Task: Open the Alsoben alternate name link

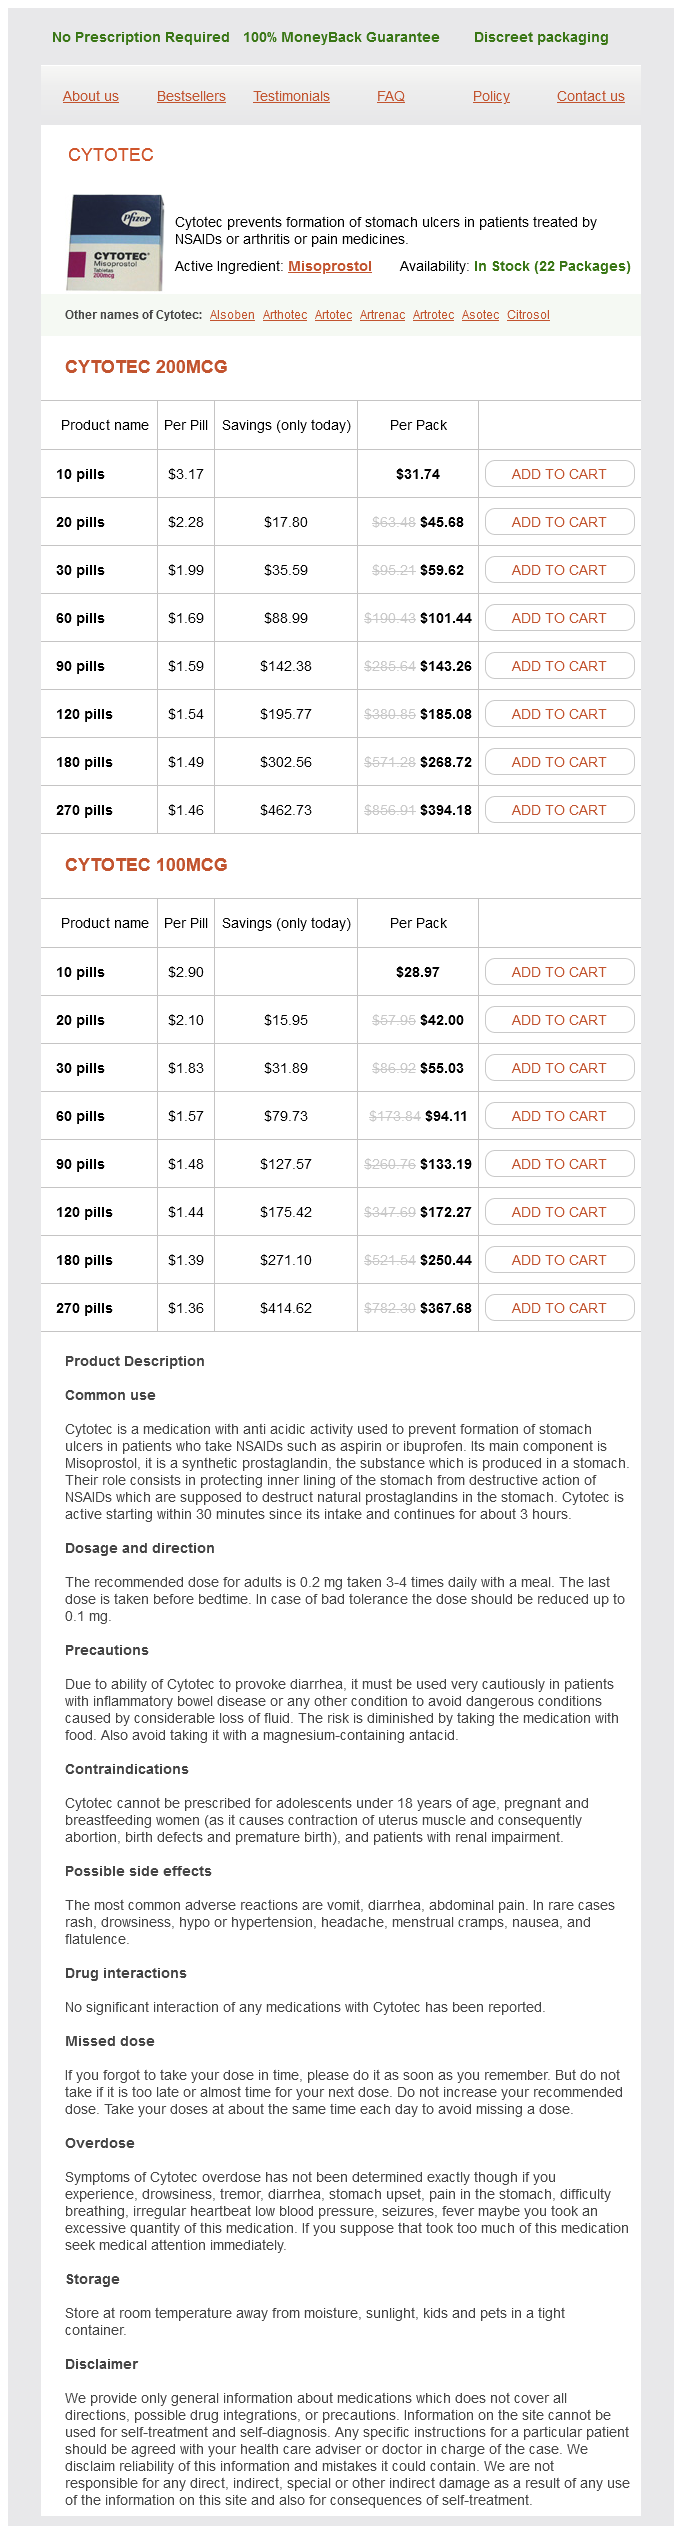Action: pos(232,315)
